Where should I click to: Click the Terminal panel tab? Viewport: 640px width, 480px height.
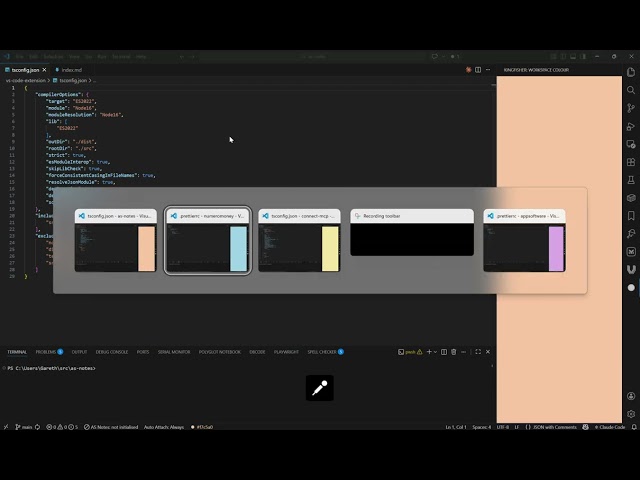point(17,352)
